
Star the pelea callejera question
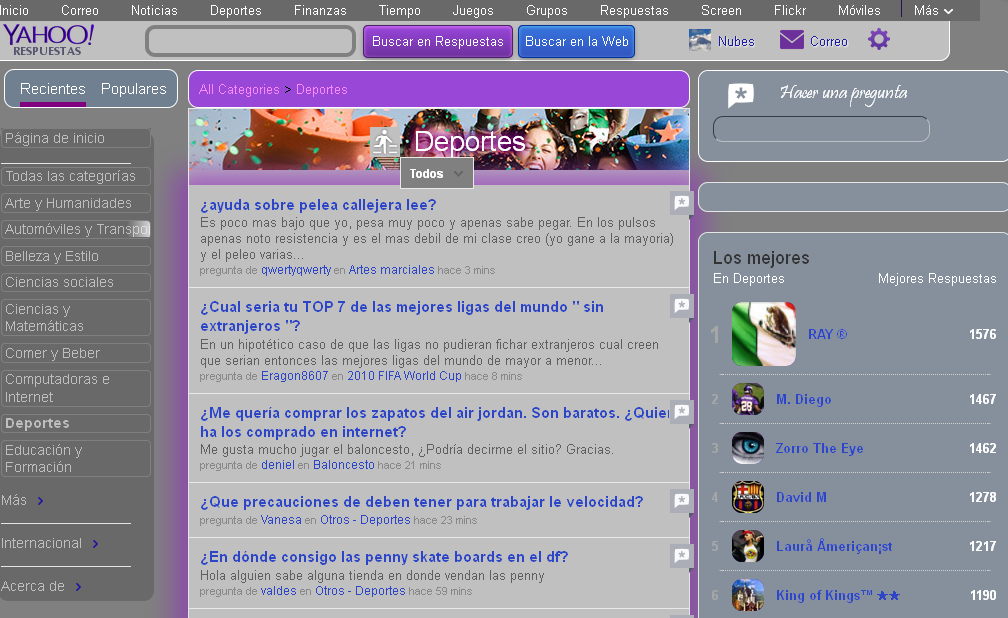click(681, 203)
